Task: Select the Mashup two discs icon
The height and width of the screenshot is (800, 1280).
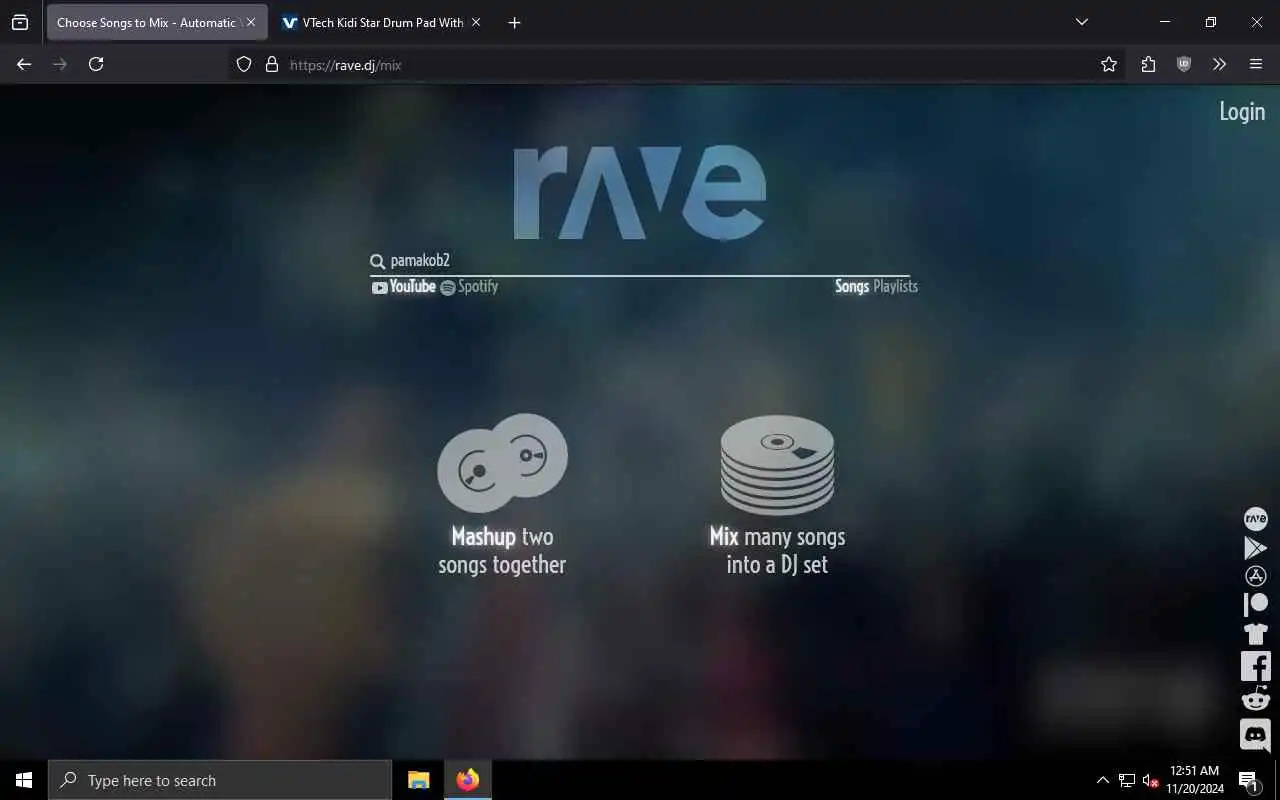Action: (502, 463)
